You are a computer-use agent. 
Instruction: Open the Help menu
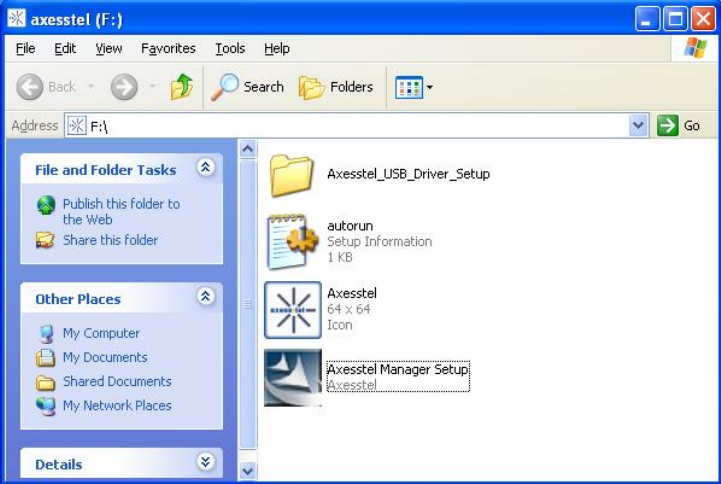[276, 48]
